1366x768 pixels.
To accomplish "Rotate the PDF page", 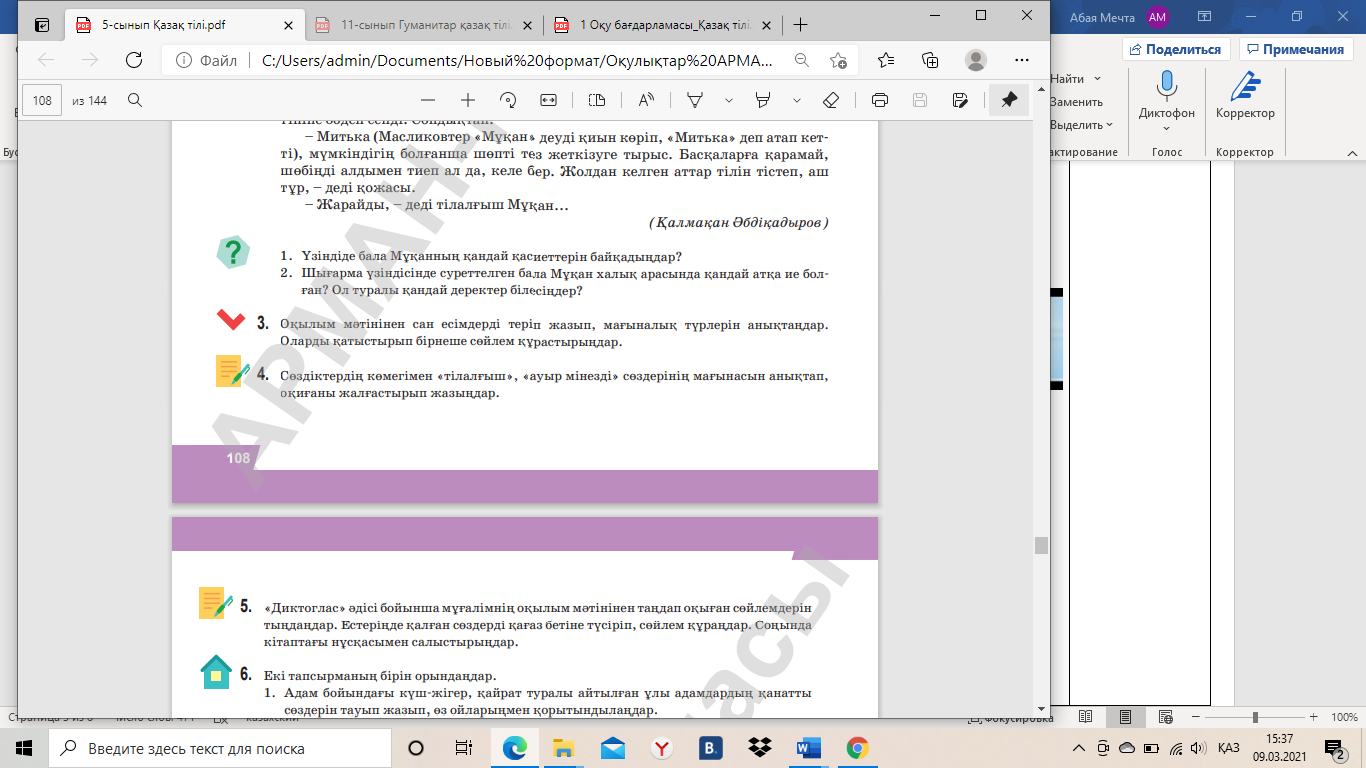I will point(508,100).
